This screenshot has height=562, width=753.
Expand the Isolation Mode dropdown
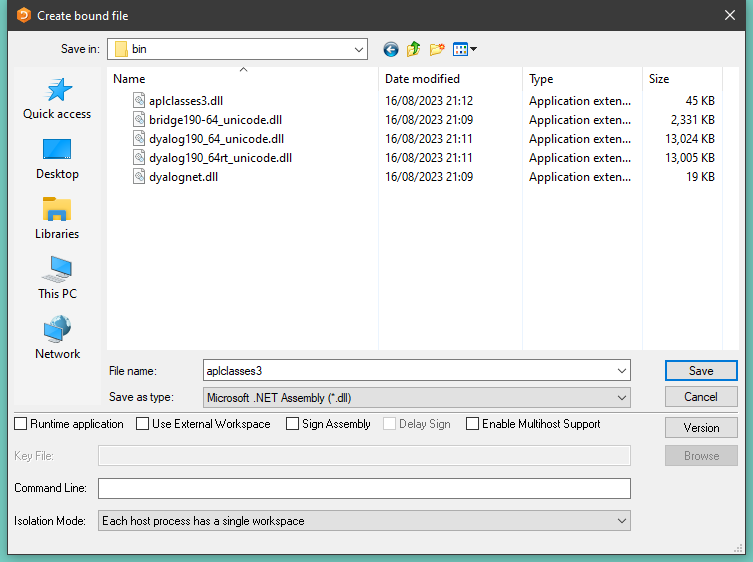pyautogui.click(x=622, y=521)
